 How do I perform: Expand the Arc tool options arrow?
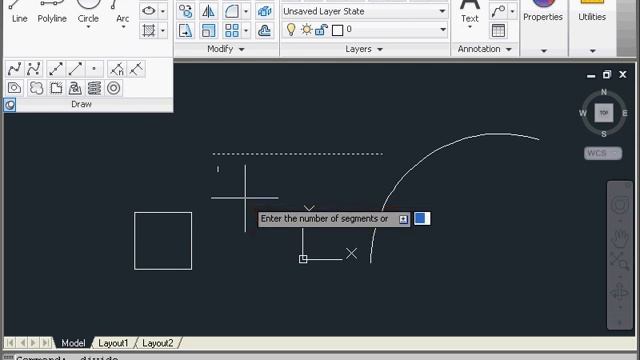point(123,27)
